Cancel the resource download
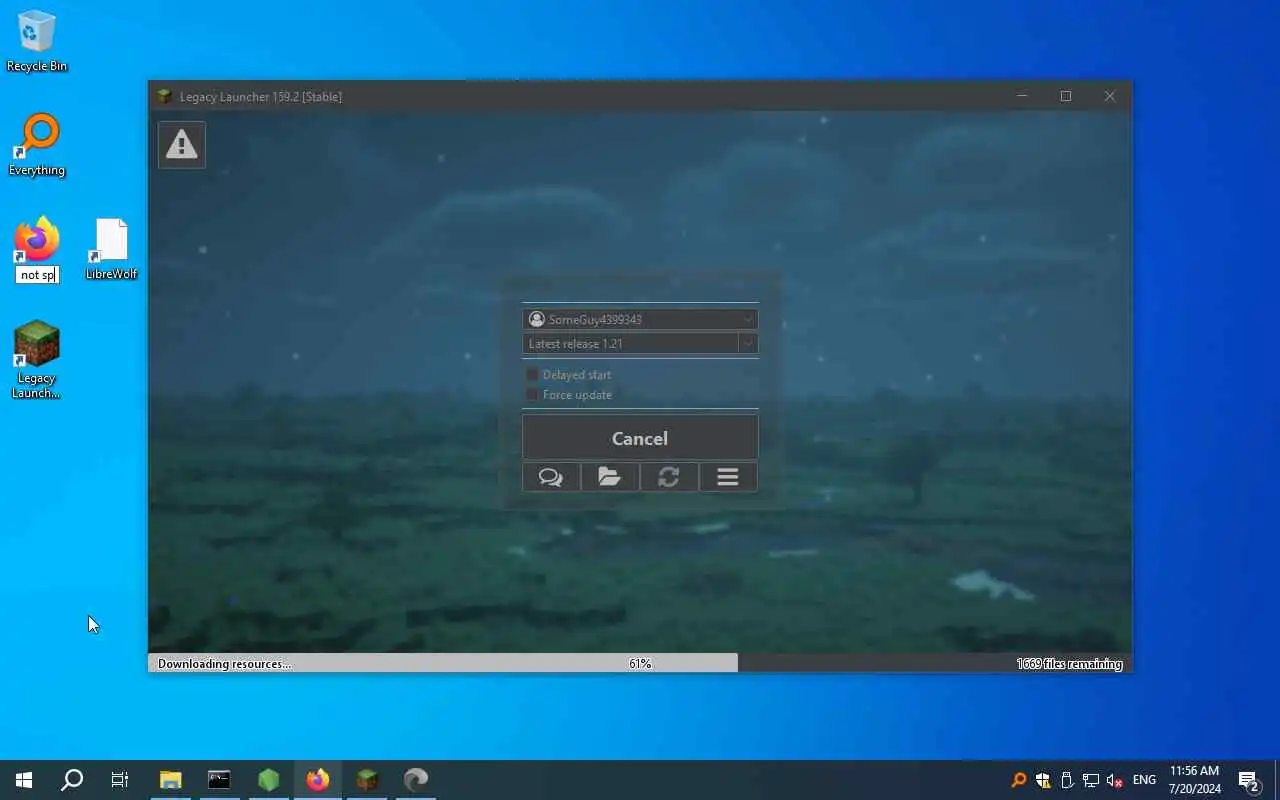The width and height of the screenshot is (1280, 800). click(x=640, y=438)
